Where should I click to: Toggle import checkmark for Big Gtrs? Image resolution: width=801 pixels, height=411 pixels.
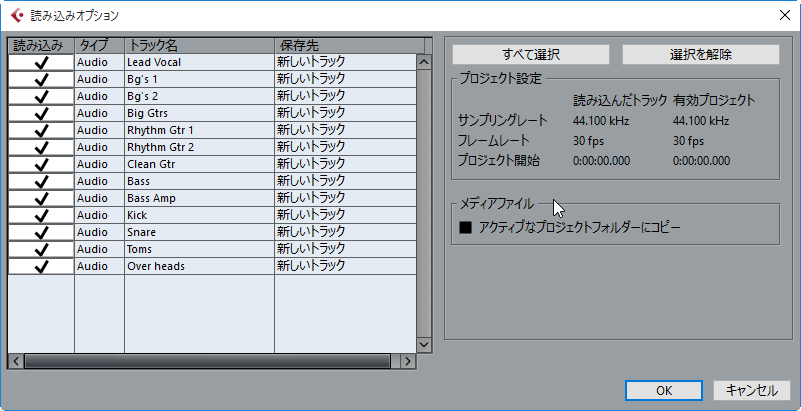point(41,113)
